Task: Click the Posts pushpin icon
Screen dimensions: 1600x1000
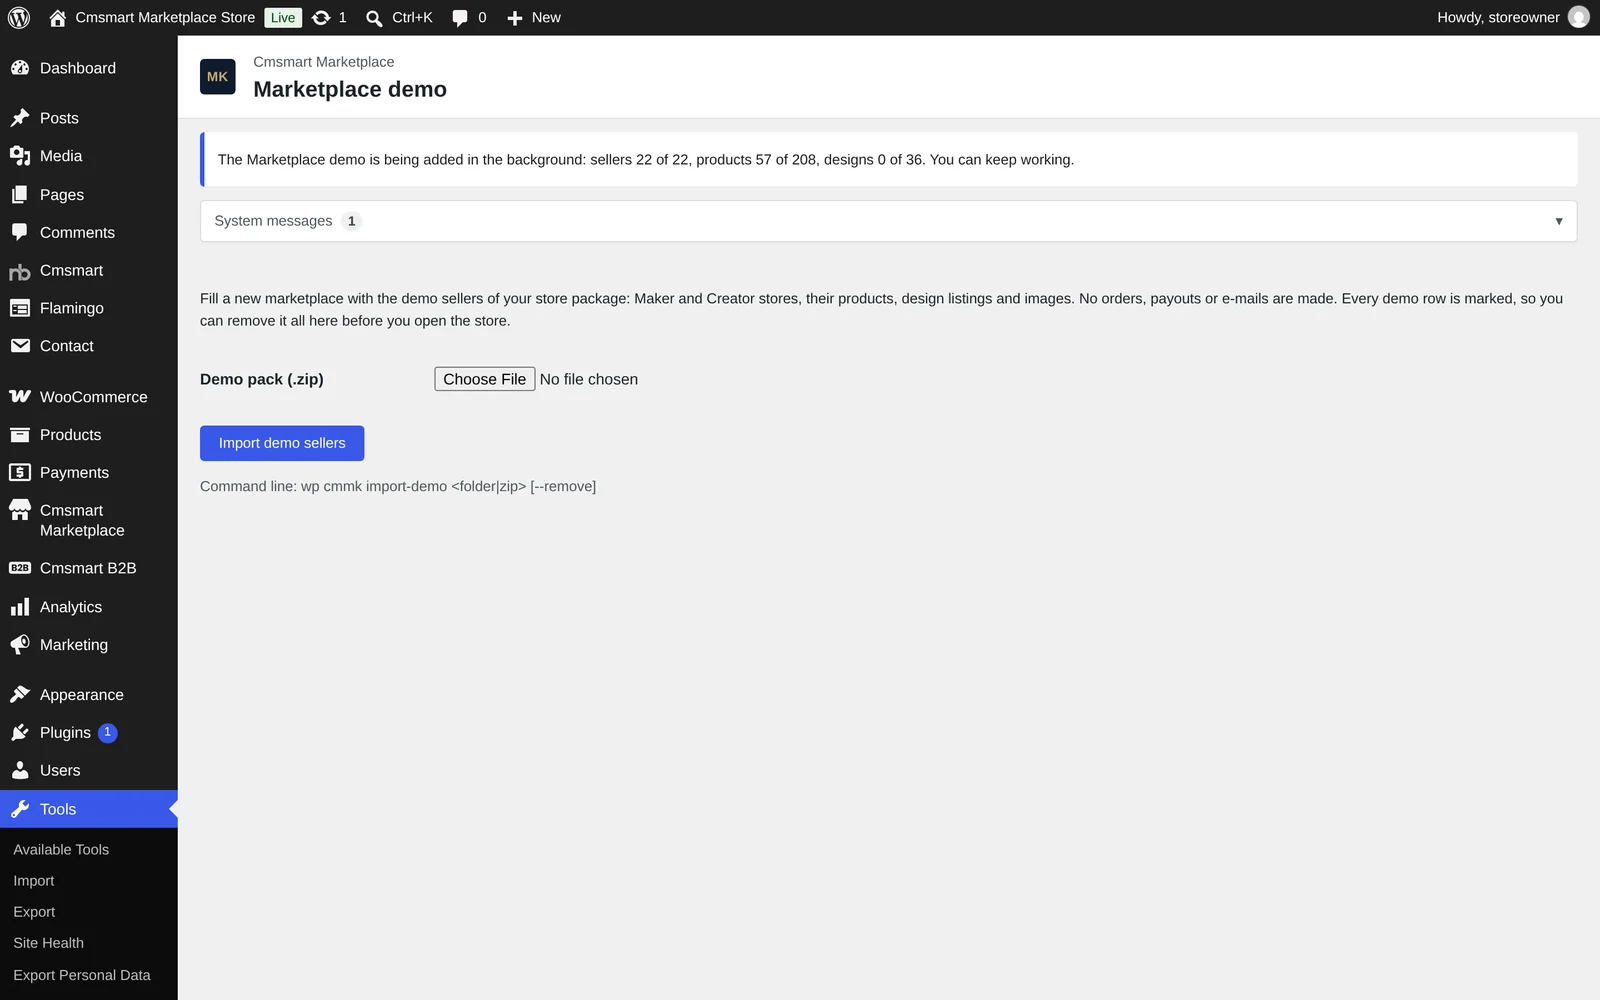Action: point(20,118)
